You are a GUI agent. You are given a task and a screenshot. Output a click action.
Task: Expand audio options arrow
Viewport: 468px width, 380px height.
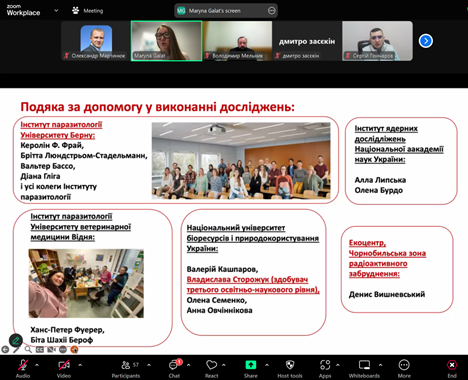tap(37, 365)
